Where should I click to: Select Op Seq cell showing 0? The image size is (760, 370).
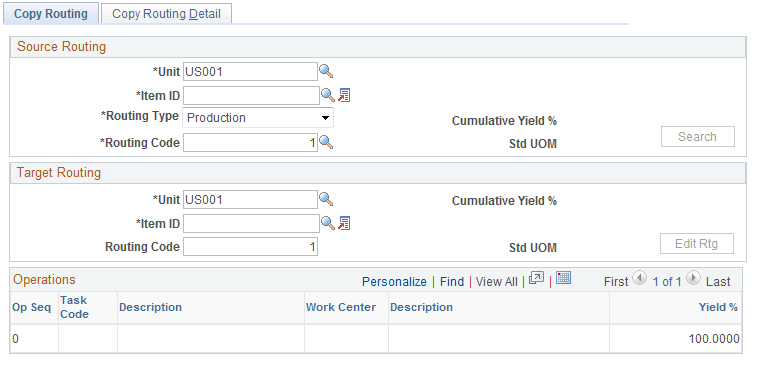16,339
